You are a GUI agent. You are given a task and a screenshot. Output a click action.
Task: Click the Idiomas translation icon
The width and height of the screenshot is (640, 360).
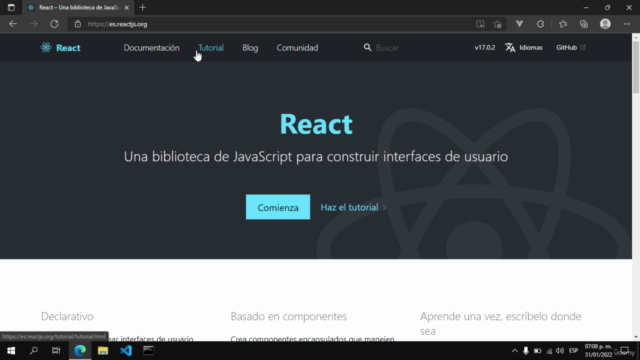coord(510,47)
